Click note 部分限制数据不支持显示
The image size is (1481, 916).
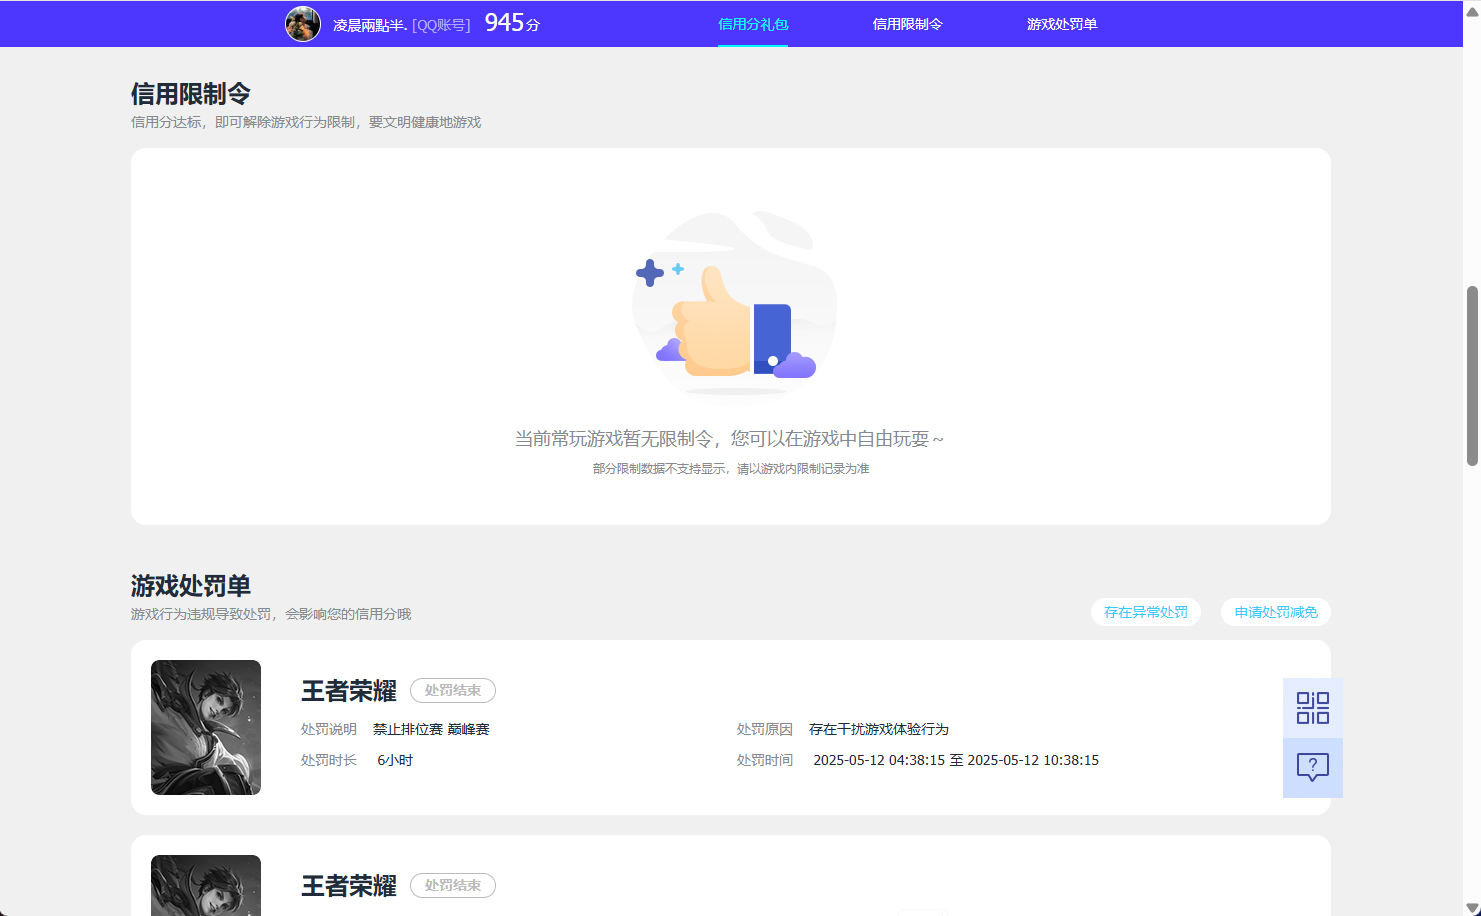point(731,468)
